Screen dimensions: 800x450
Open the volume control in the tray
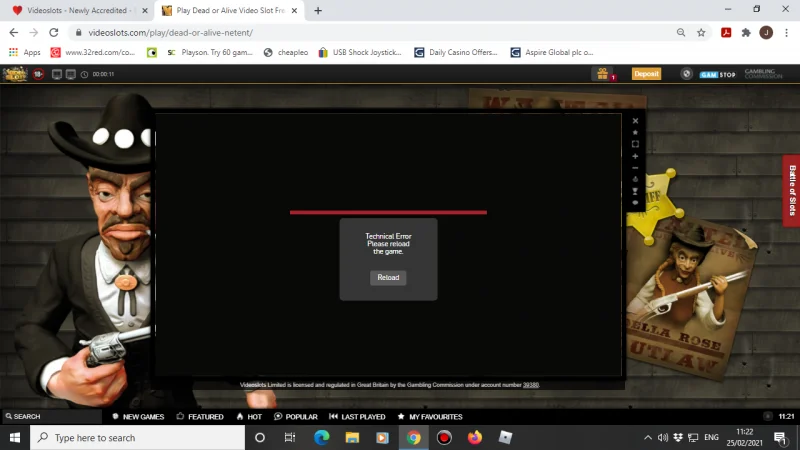(663, 438)
